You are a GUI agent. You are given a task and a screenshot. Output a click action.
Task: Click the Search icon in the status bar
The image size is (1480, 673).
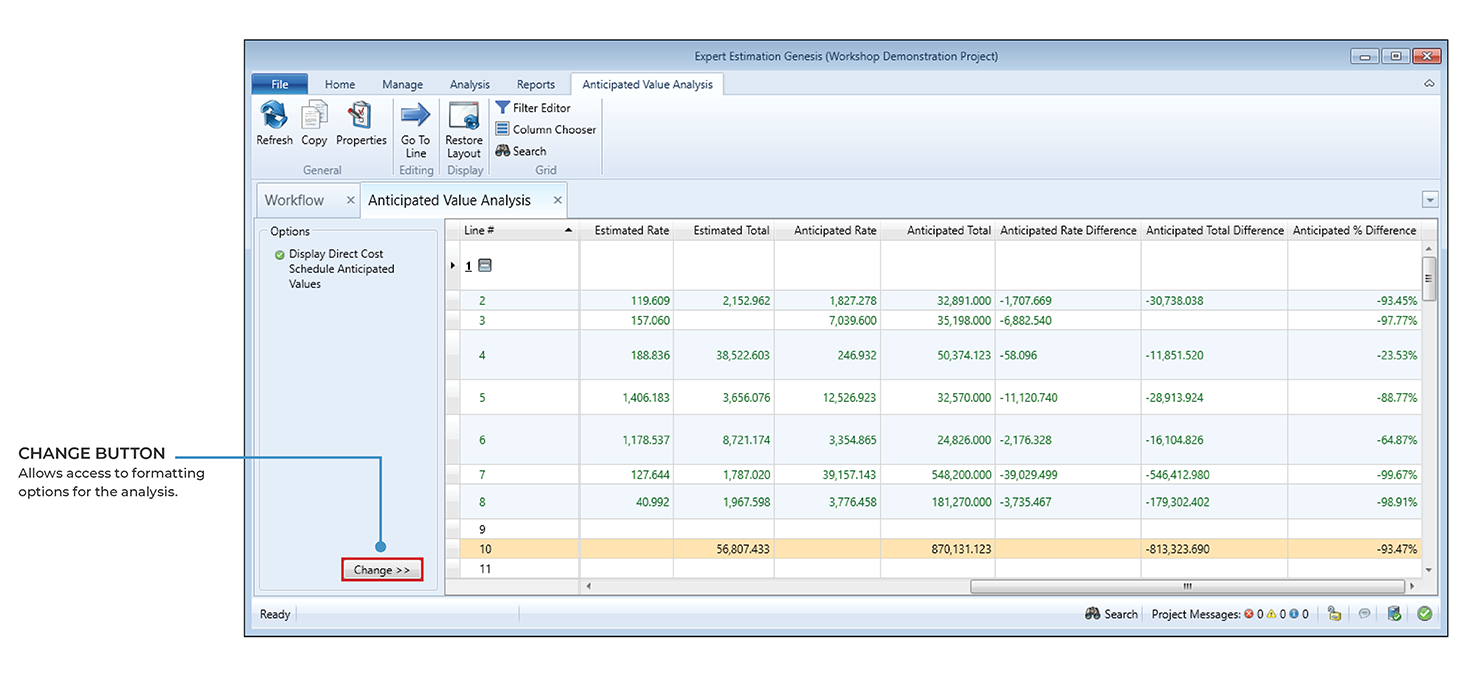point(1111,614)
